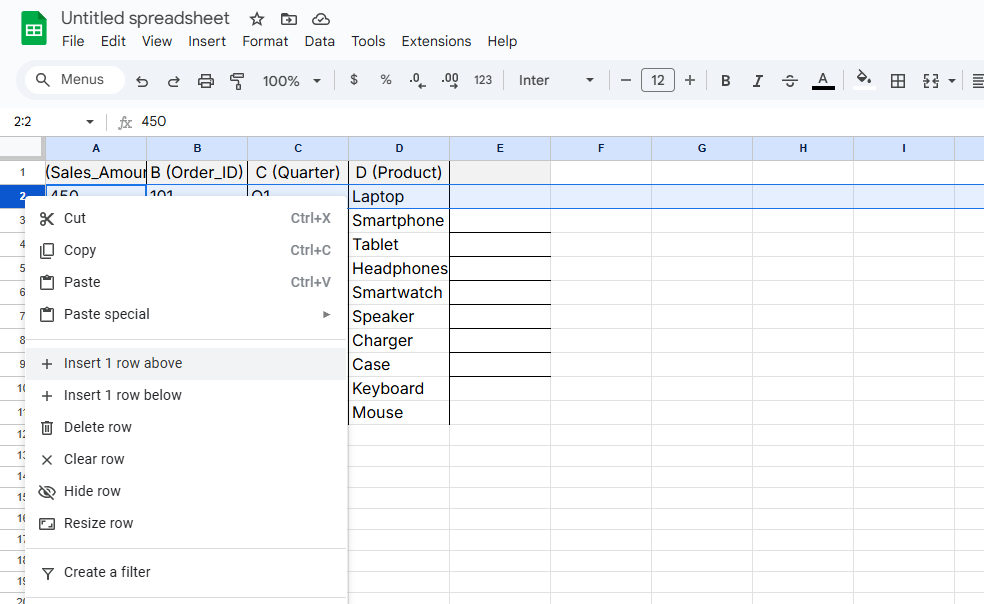Increase font size with plus button

[690, 80]
